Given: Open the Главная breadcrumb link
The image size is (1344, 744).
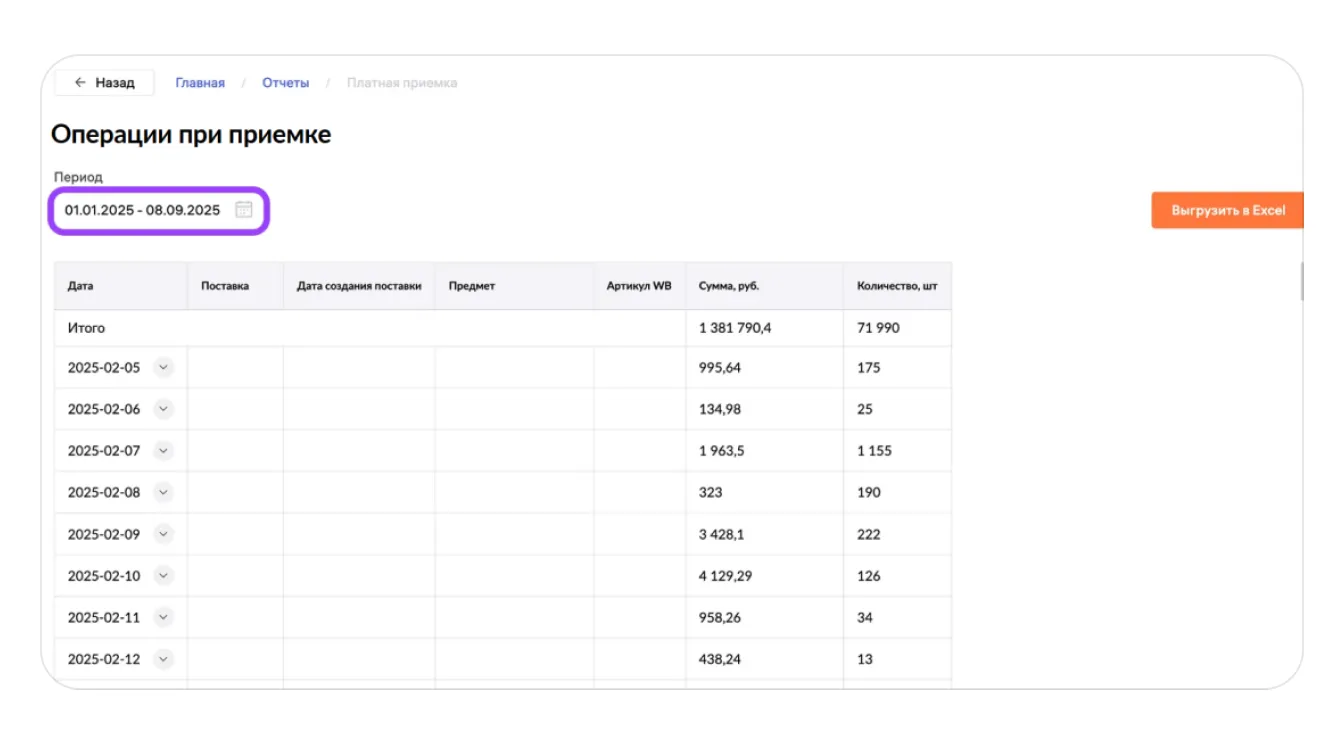Looking at the screenshot, I should (x=200, y=83).
